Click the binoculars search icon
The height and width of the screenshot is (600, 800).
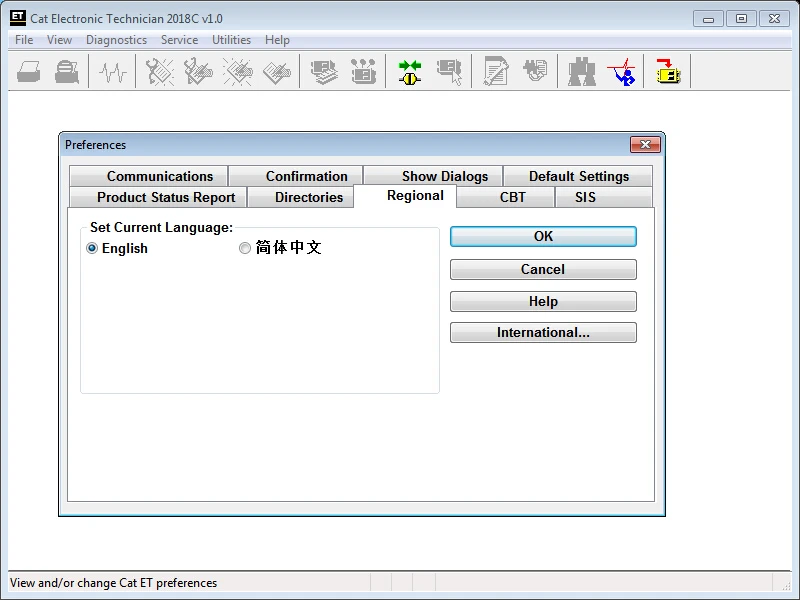point(582,71)
